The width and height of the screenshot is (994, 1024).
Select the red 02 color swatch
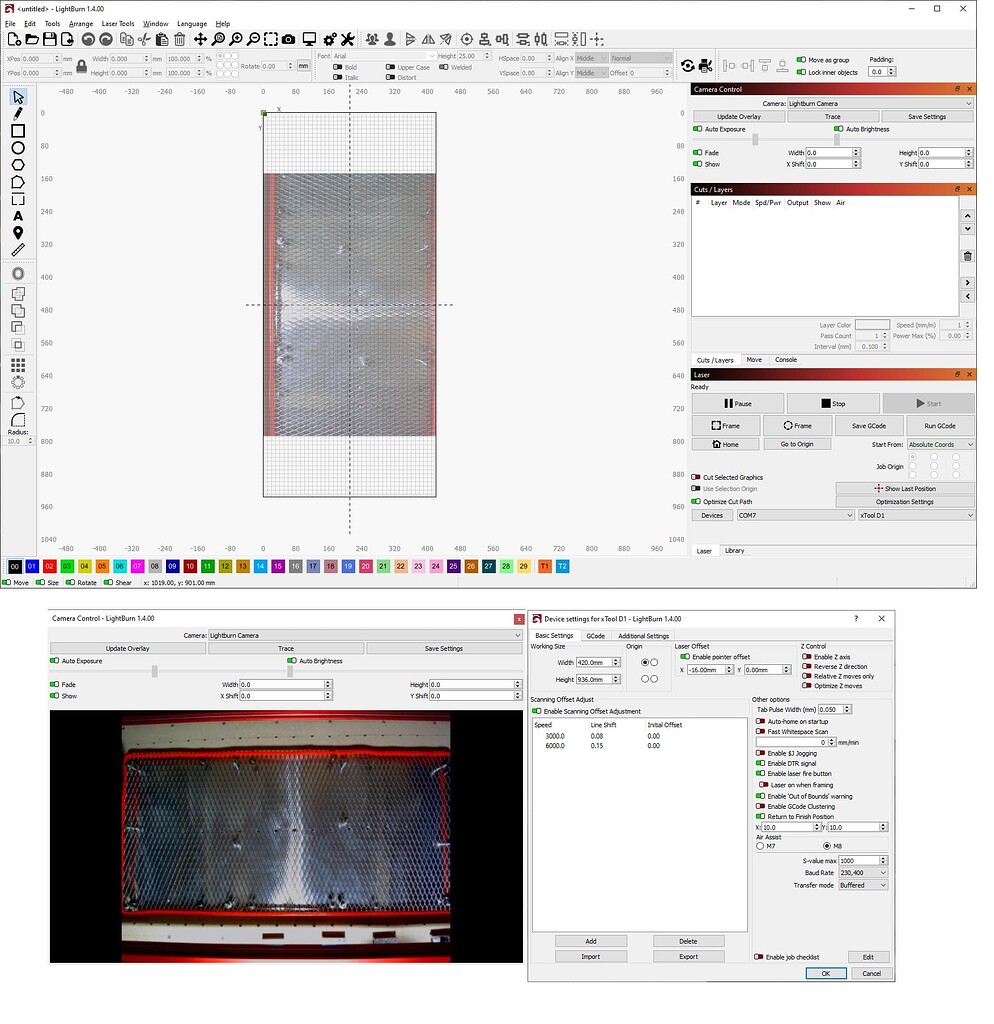tap(49, 566)
